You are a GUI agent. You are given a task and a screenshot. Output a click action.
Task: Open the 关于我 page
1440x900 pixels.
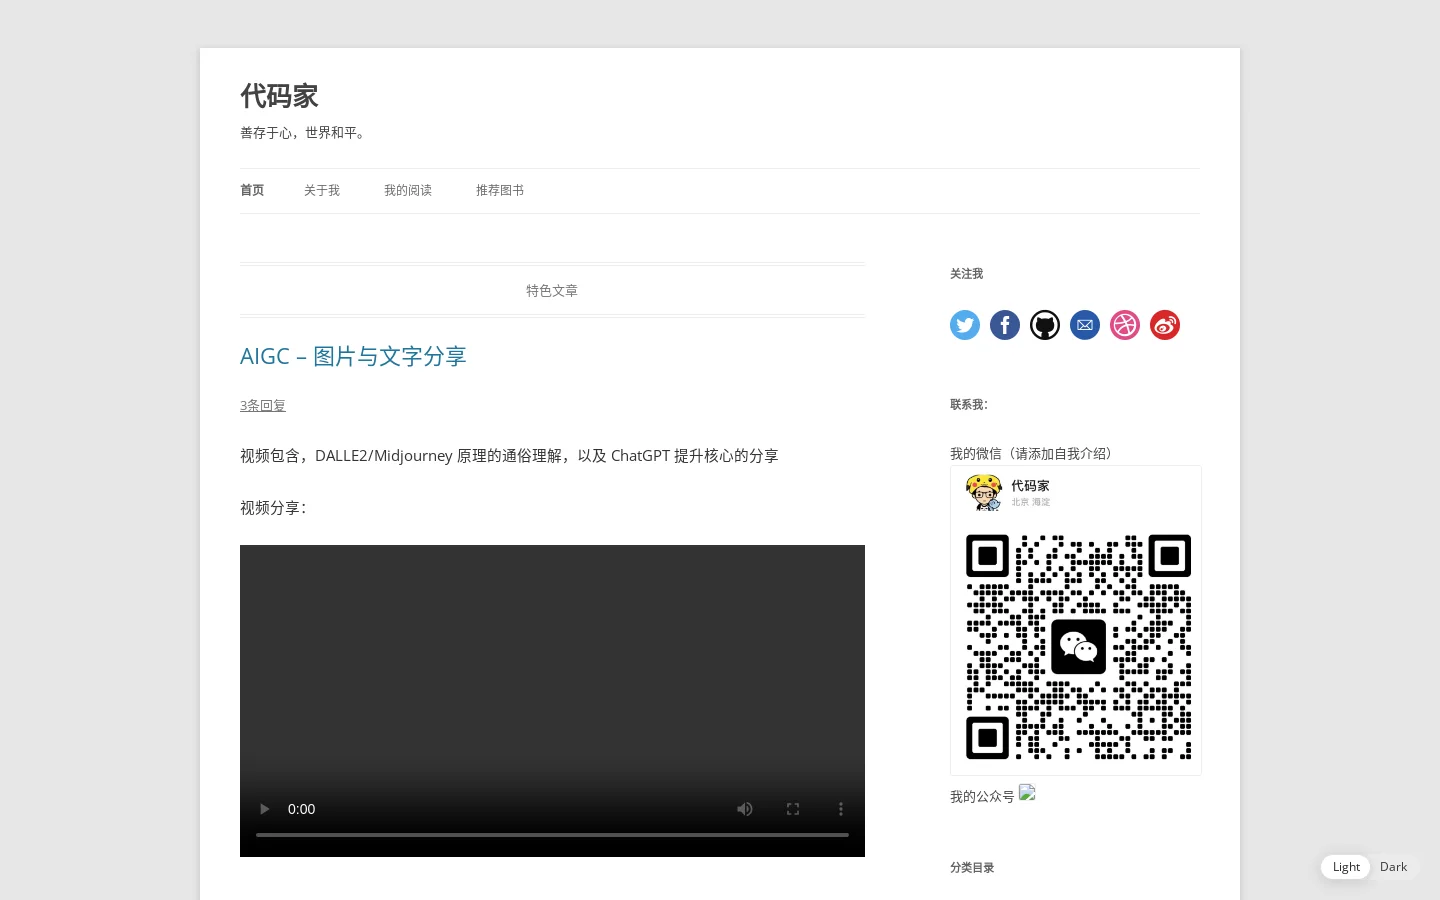pyautogui.click(x=322, y=190)
